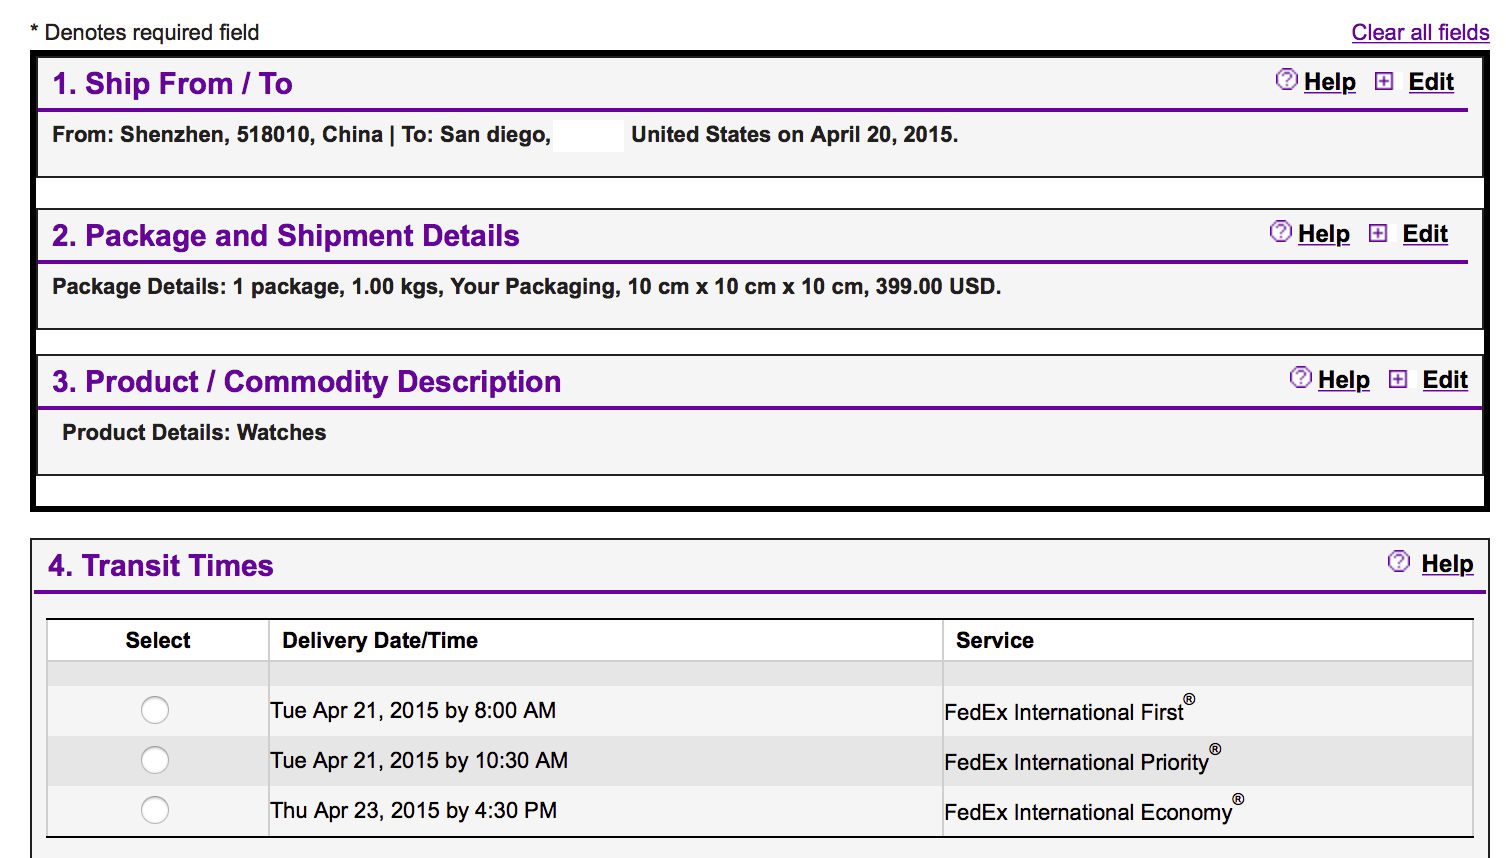
Task: Open Help link for Transit Times
Action: [x=1447, y=564]
